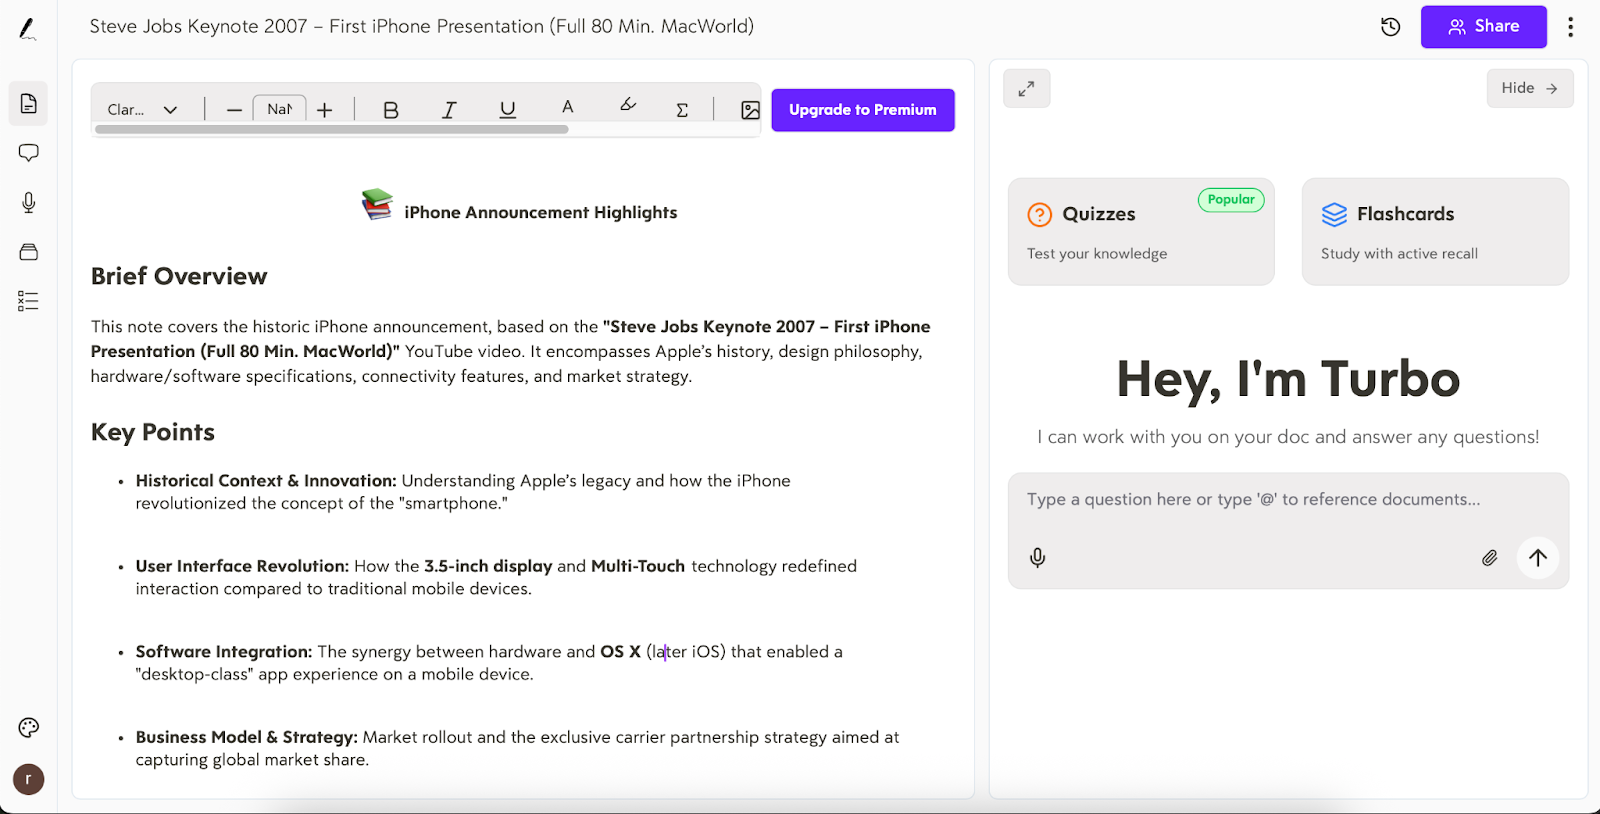Viewport: 1600px width, 814px height.
Task: Open the checklist icon in sidebar
Action: tap(28, 301)
